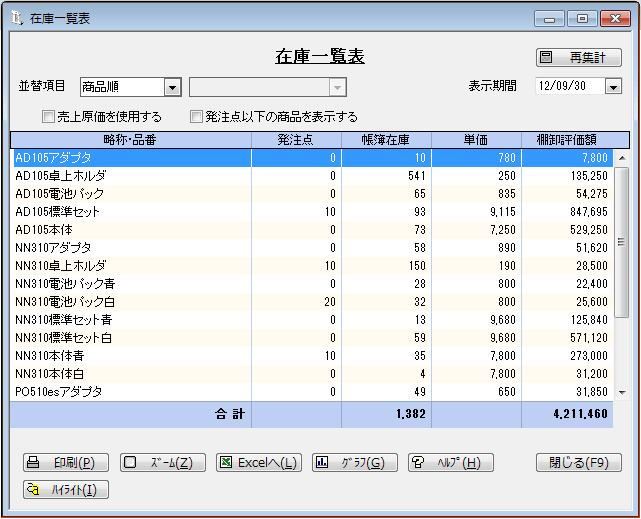Select the NN310電池パック青 row
The image size is (641, 519).
[x=313, y=284]
